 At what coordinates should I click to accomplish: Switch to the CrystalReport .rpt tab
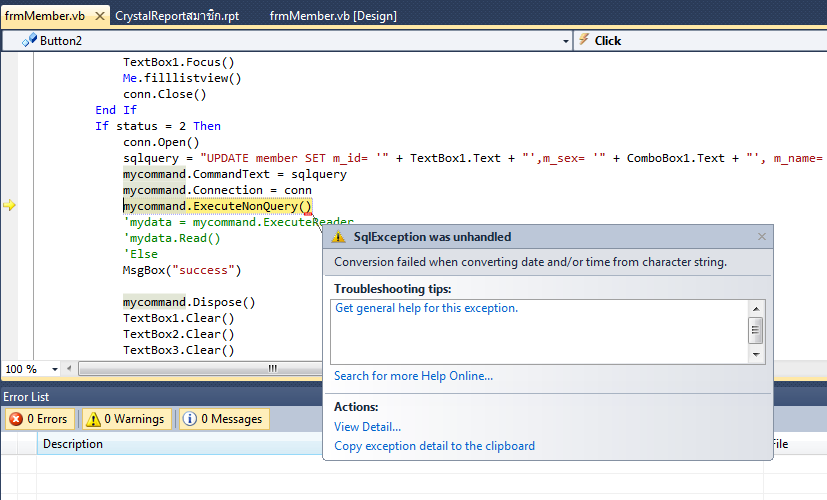pos(175,16)
